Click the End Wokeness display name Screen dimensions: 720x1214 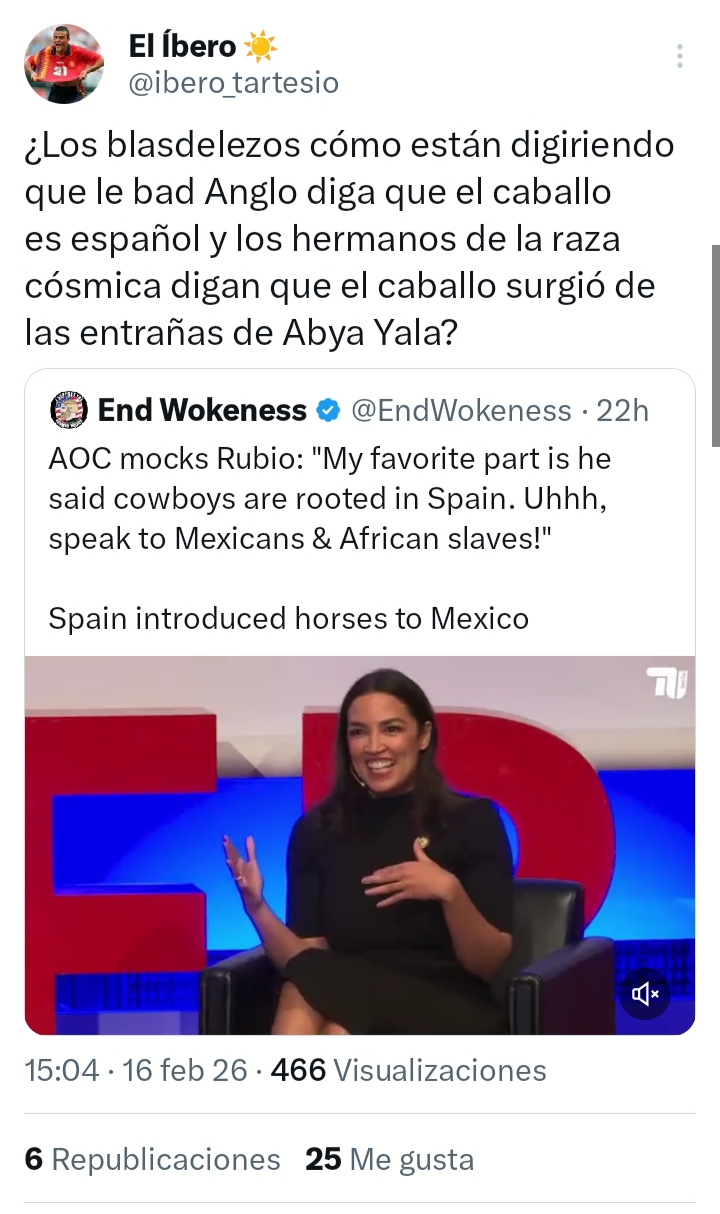202,410
